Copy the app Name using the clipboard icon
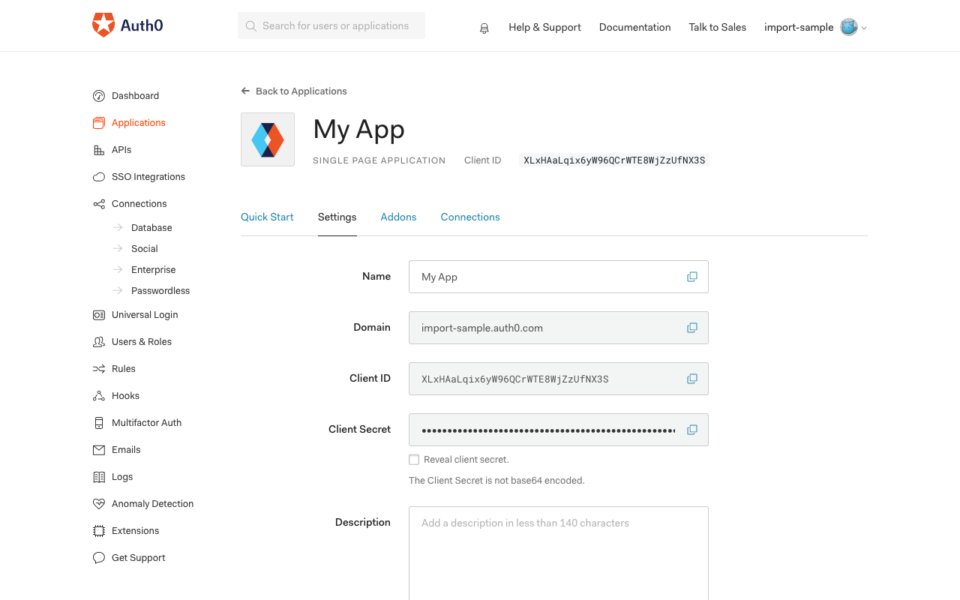 pyautogui.click(x=692, y=276)
